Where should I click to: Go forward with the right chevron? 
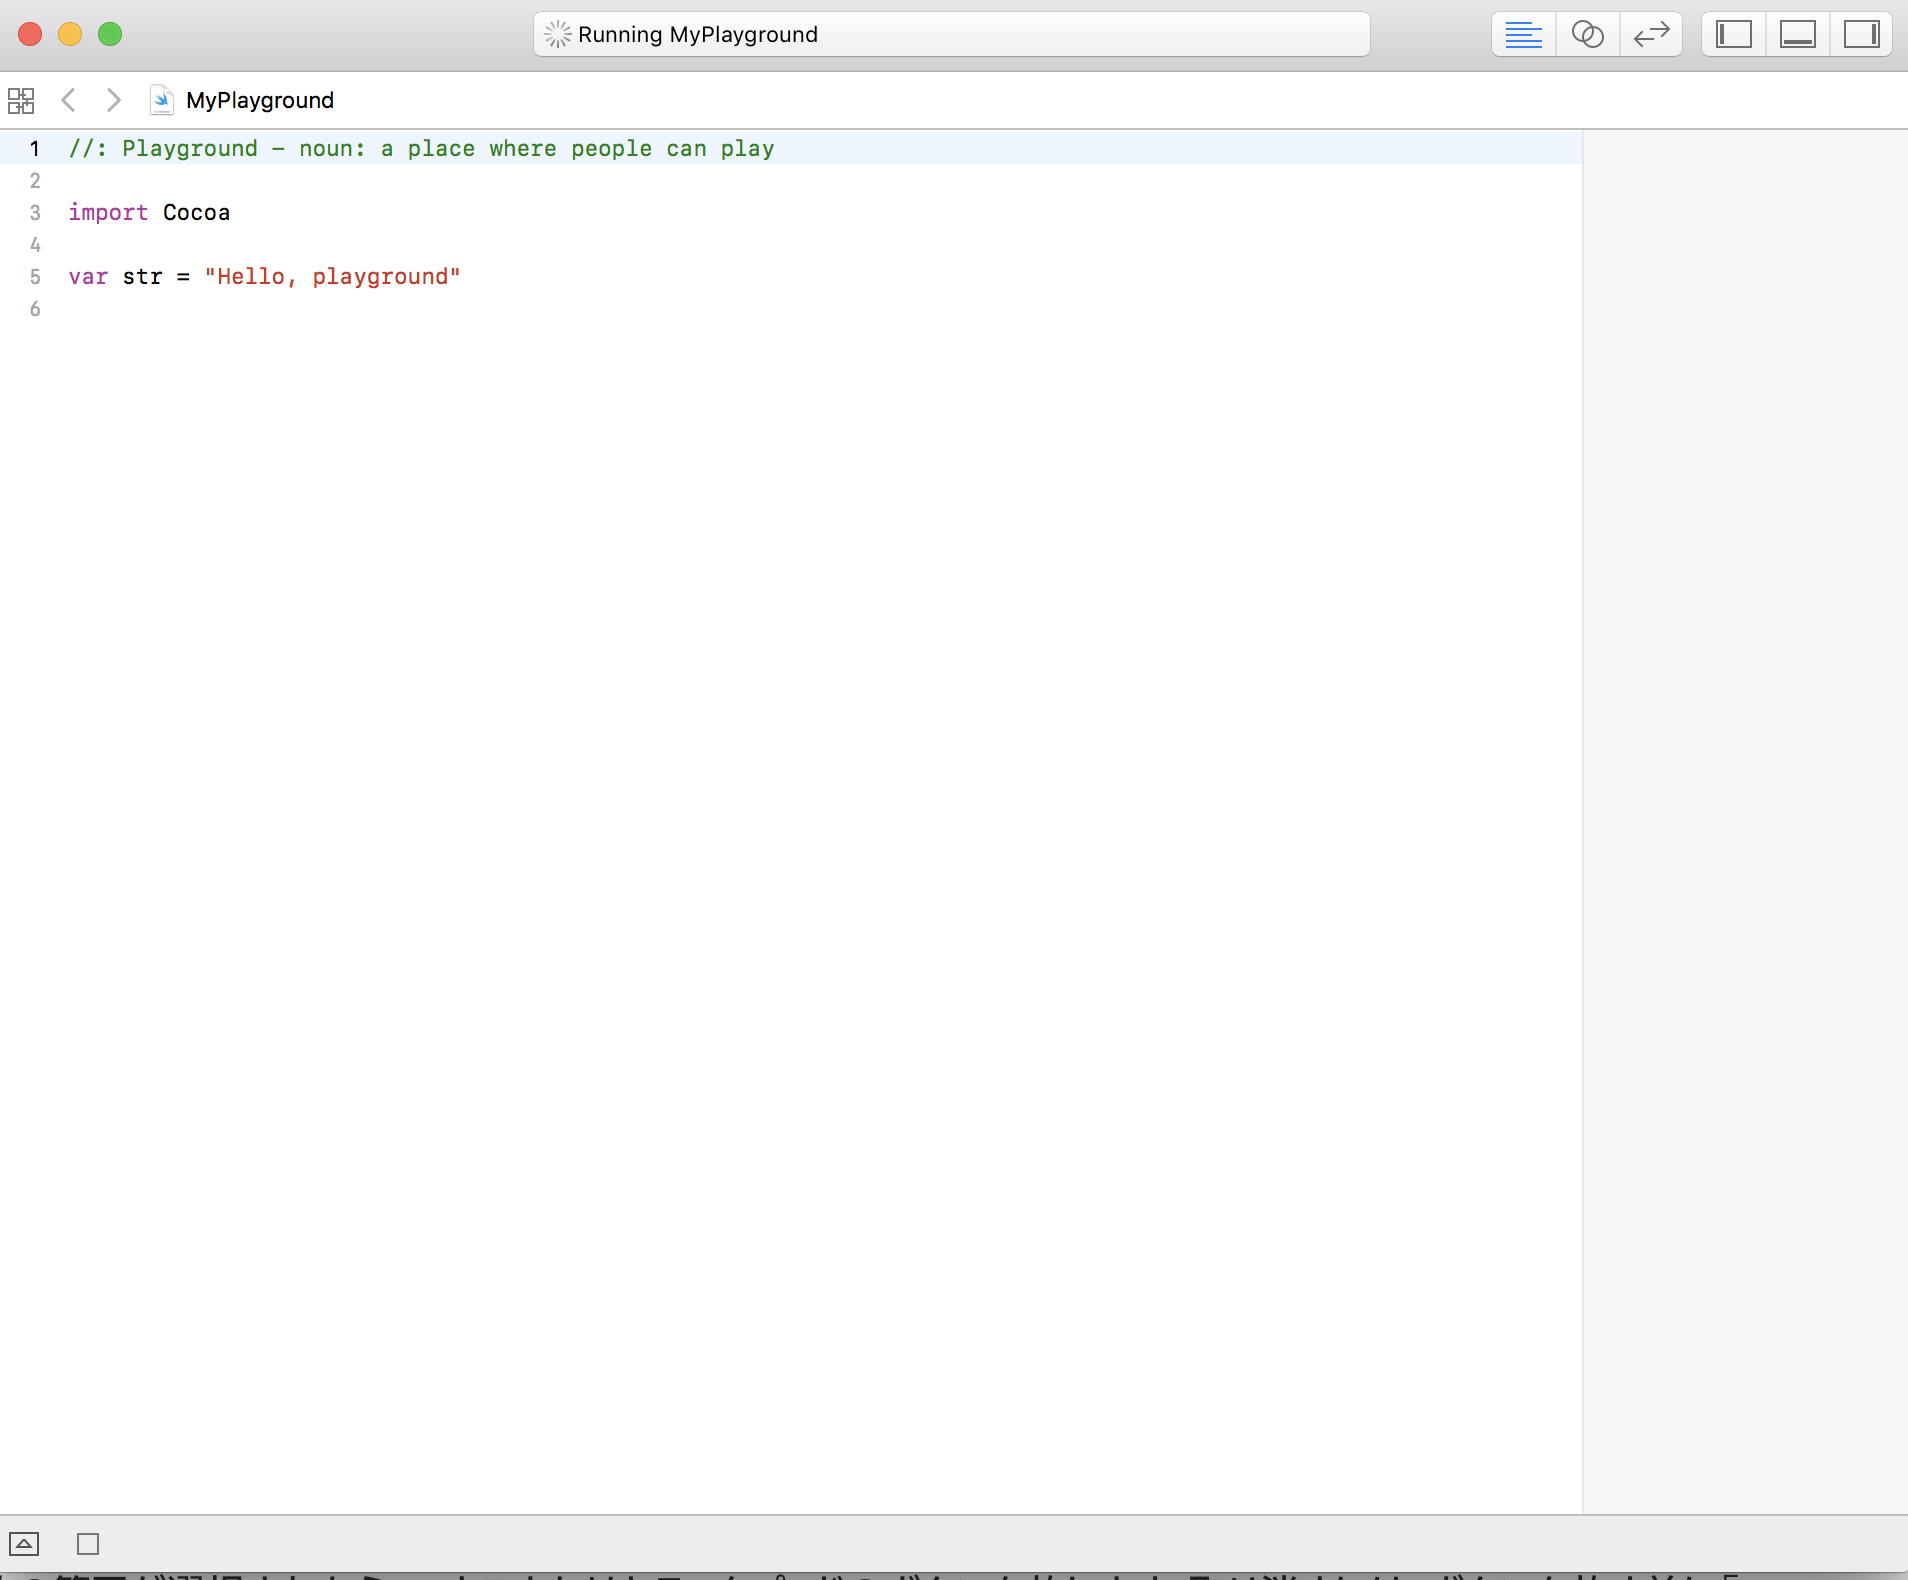coord(114,100)
